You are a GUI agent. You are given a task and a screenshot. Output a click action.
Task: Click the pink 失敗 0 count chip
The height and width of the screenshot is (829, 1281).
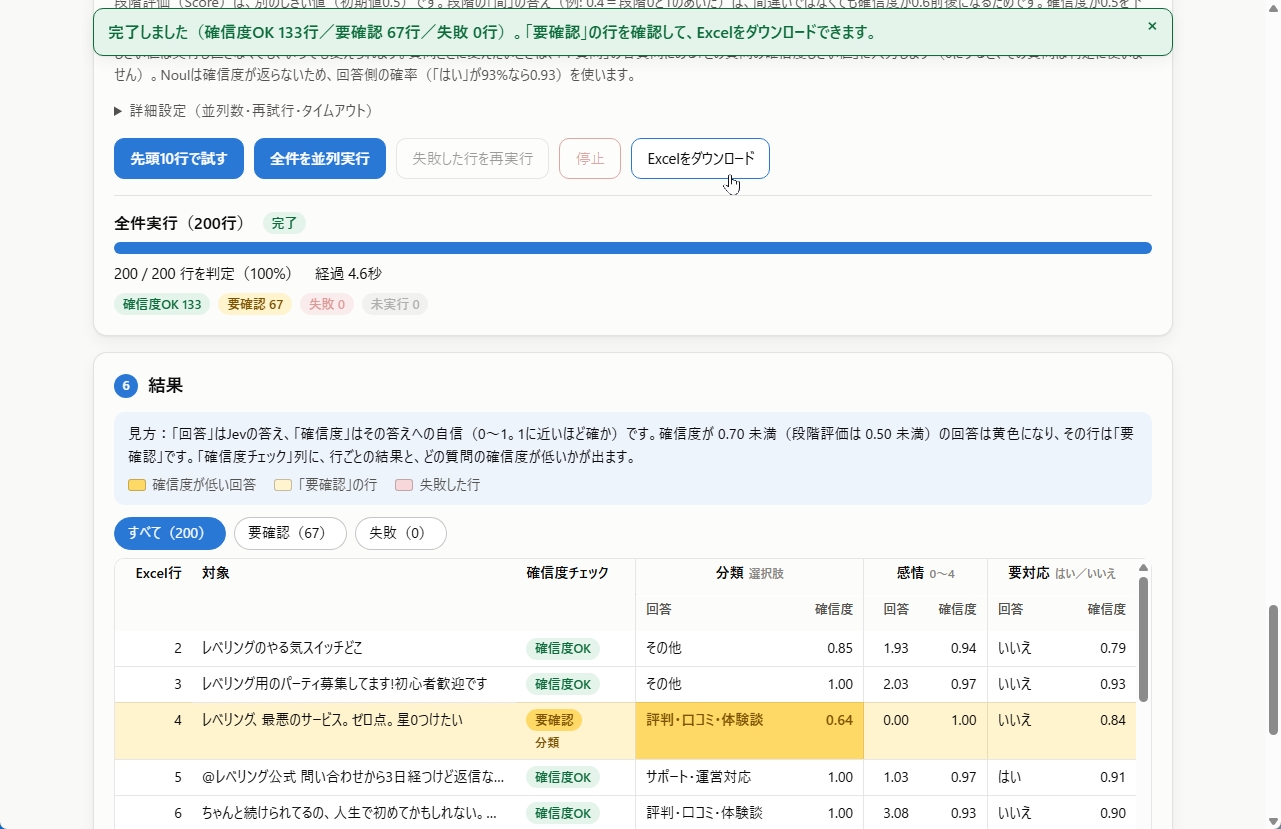coord(327,304)
